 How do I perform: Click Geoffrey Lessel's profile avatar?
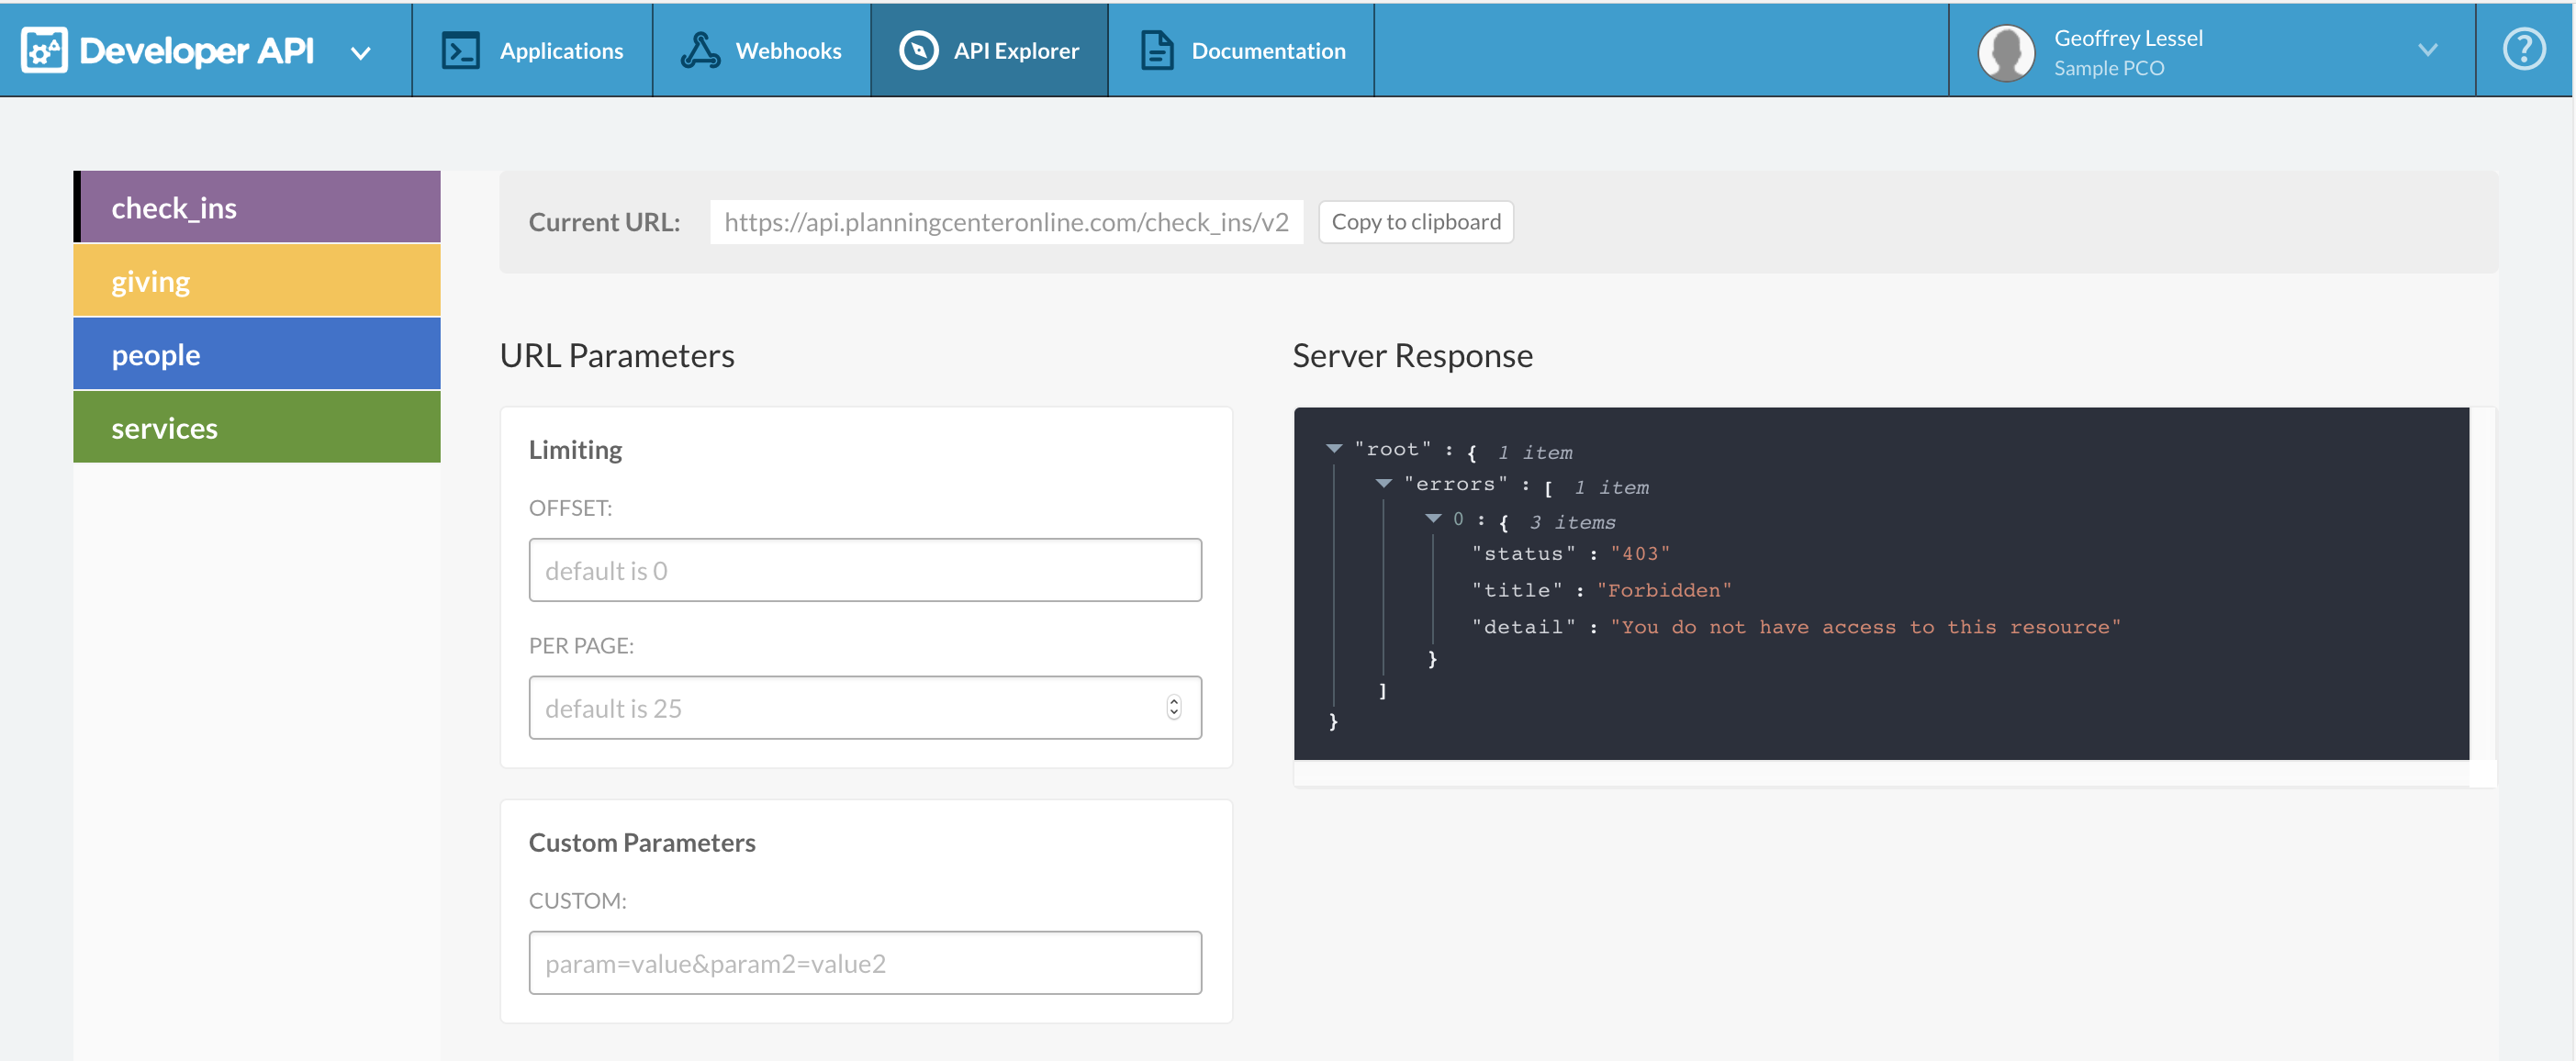[x=2006, y=52]
